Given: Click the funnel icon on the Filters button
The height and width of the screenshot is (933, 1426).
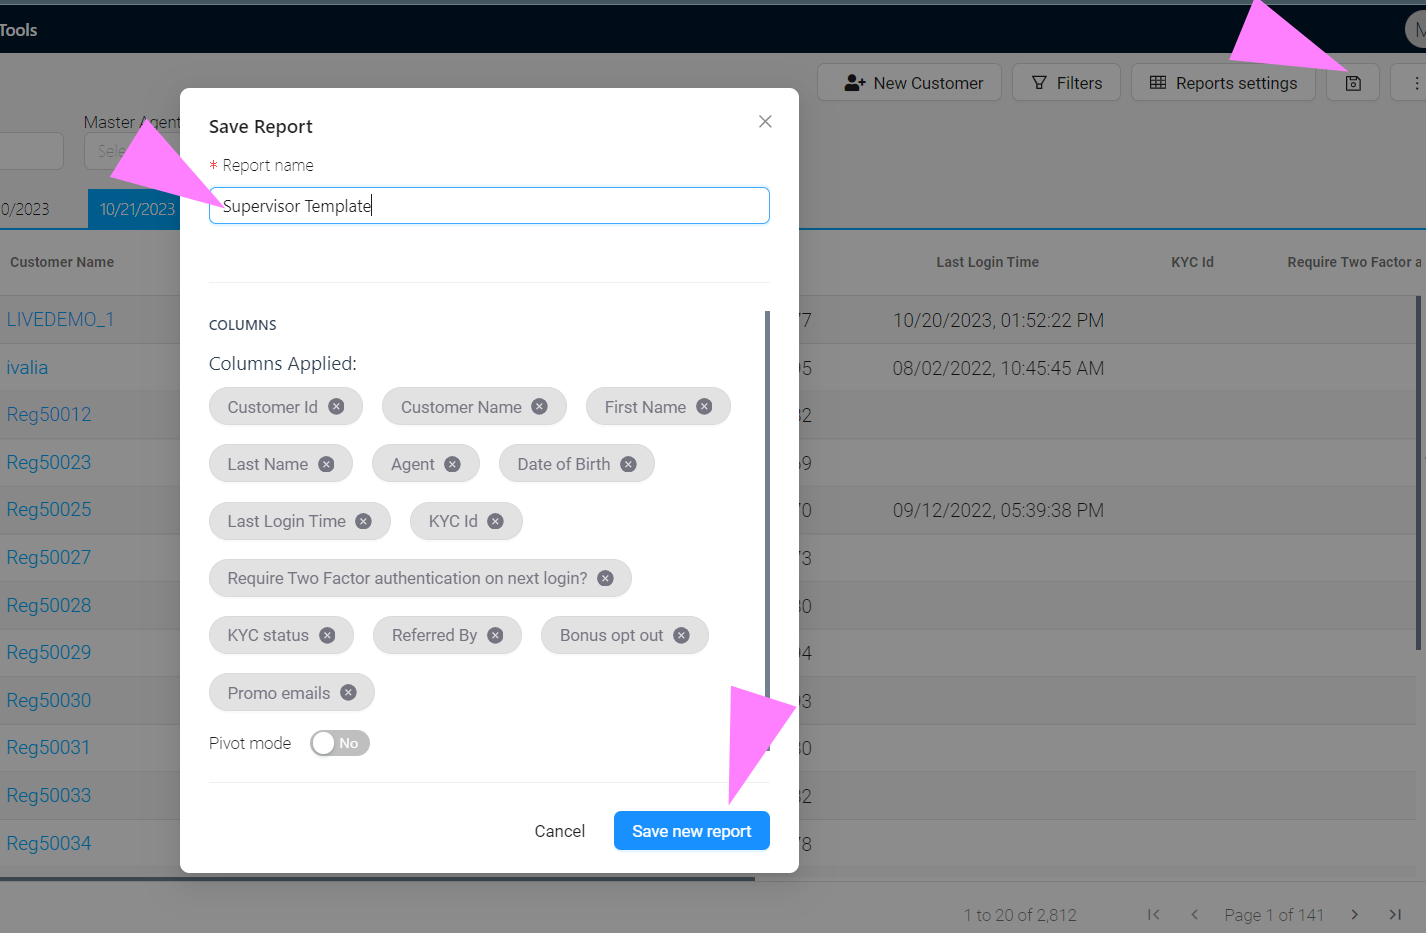Looking at the screenshot, I should [1038, 82].
